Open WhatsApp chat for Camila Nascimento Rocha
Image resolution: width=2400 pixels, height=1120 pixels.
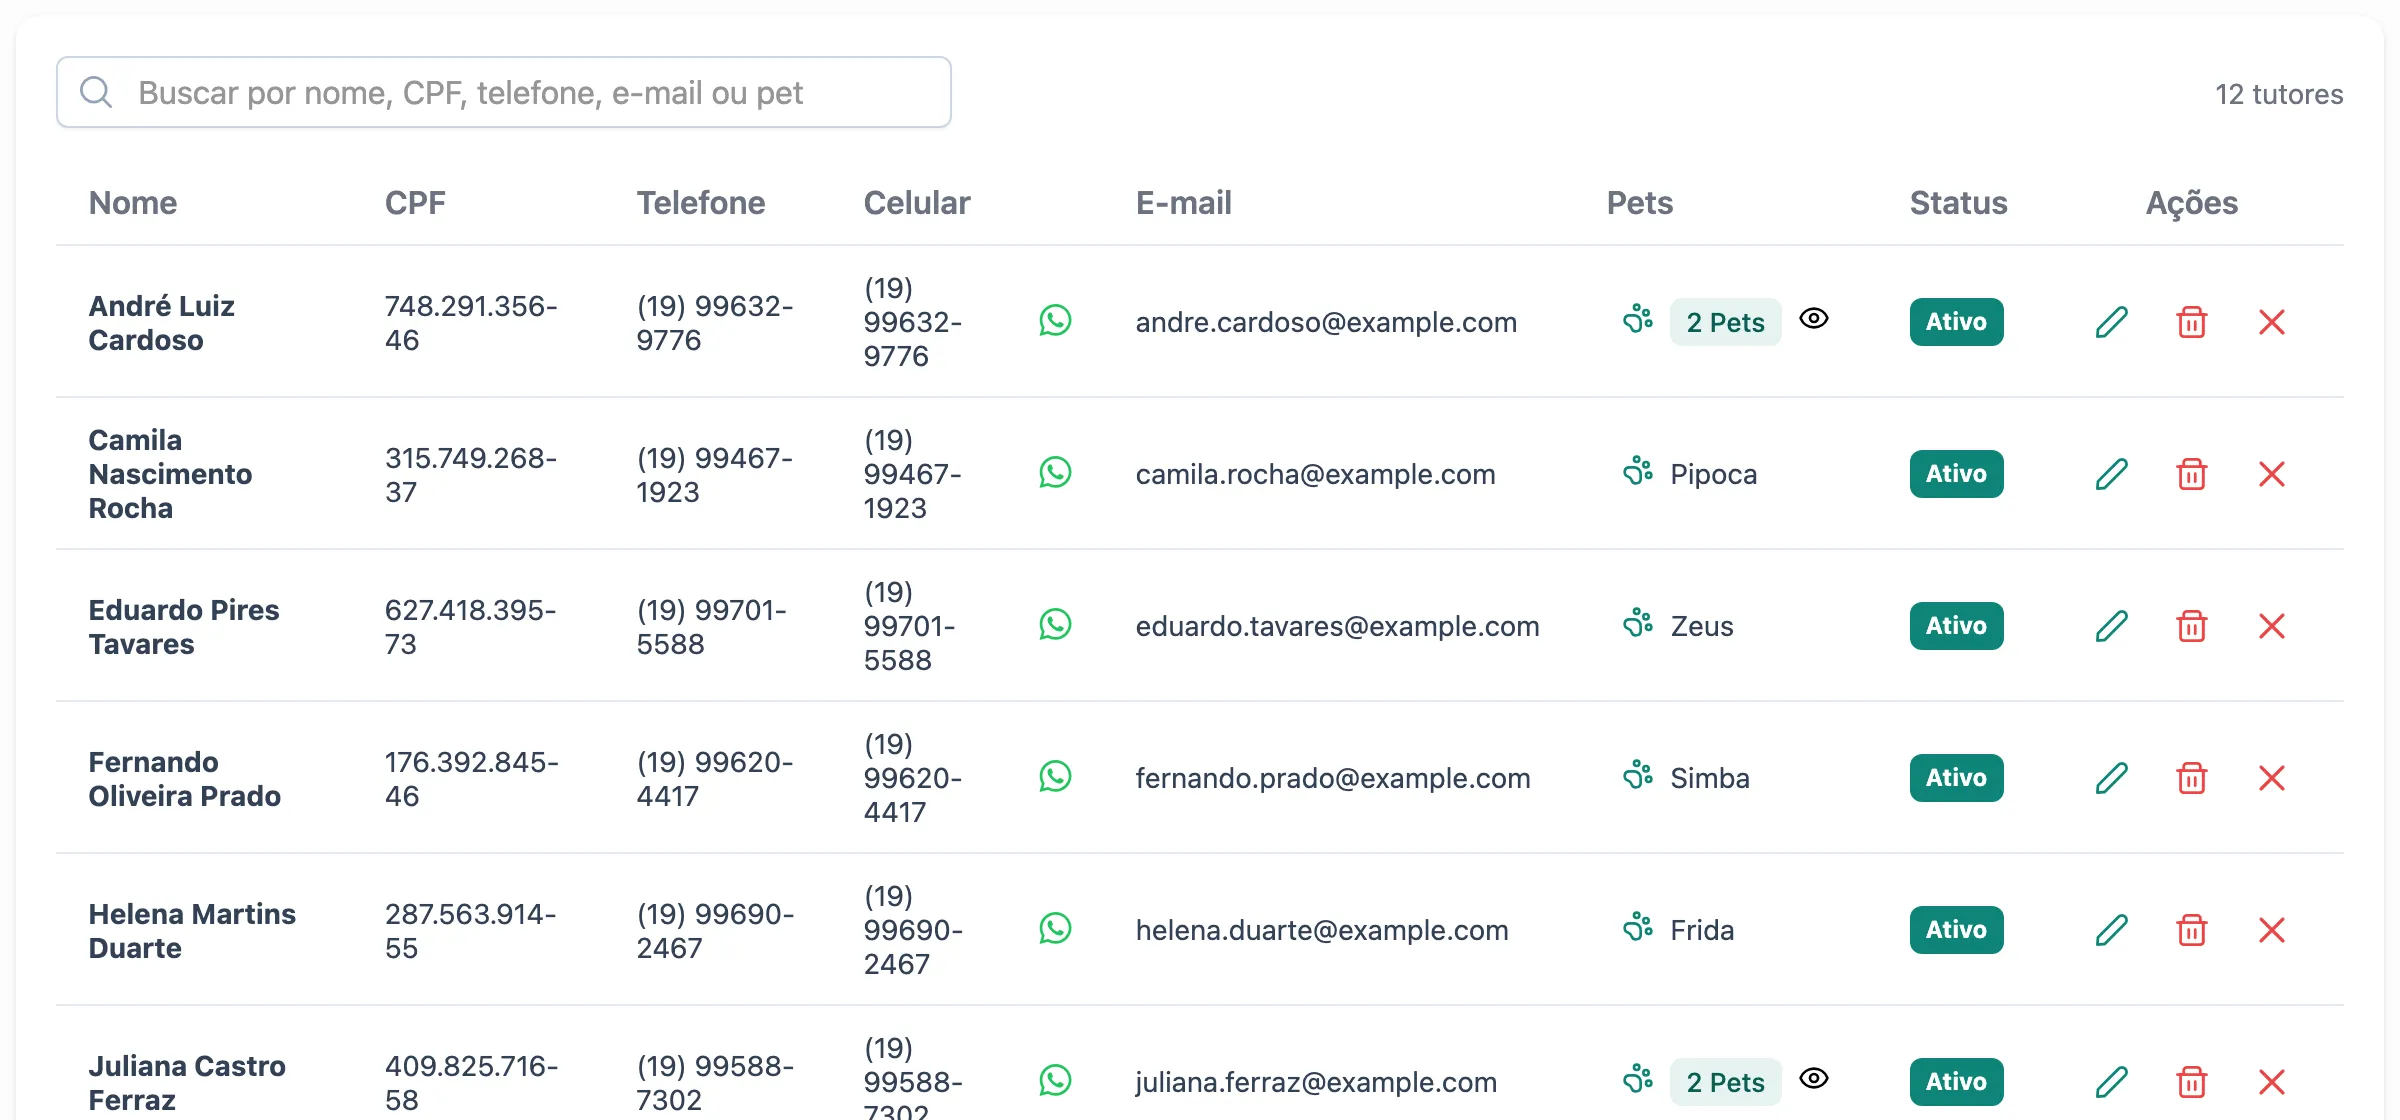coord(1055,473)
